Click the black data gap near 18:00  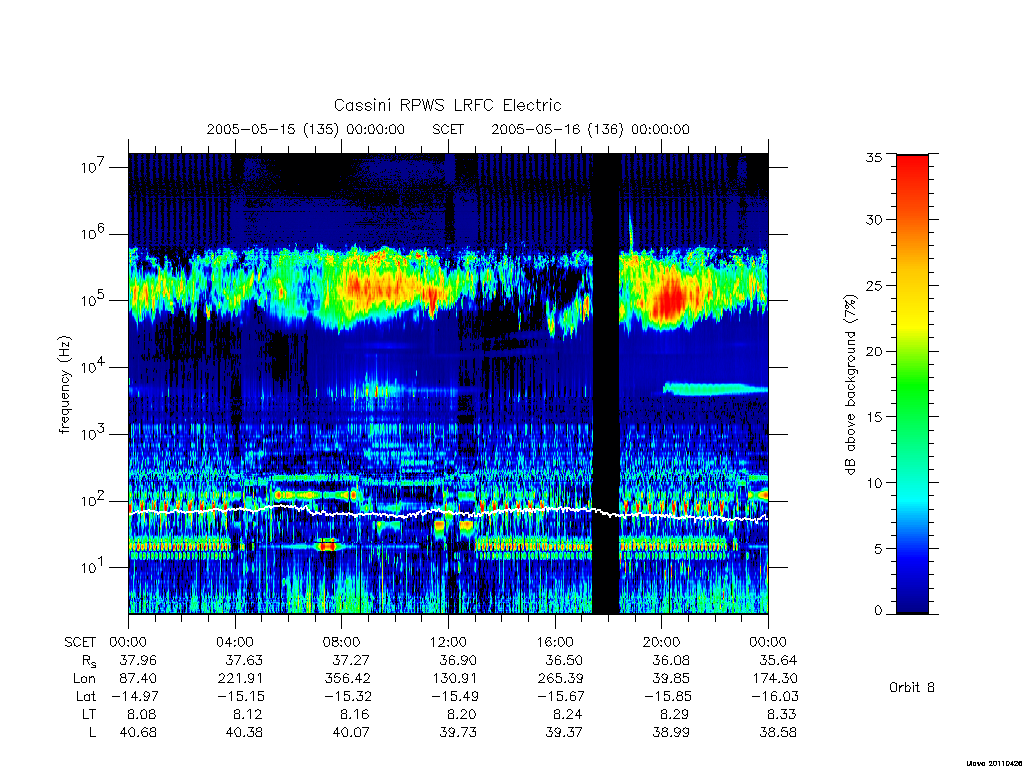click(605, 384)
